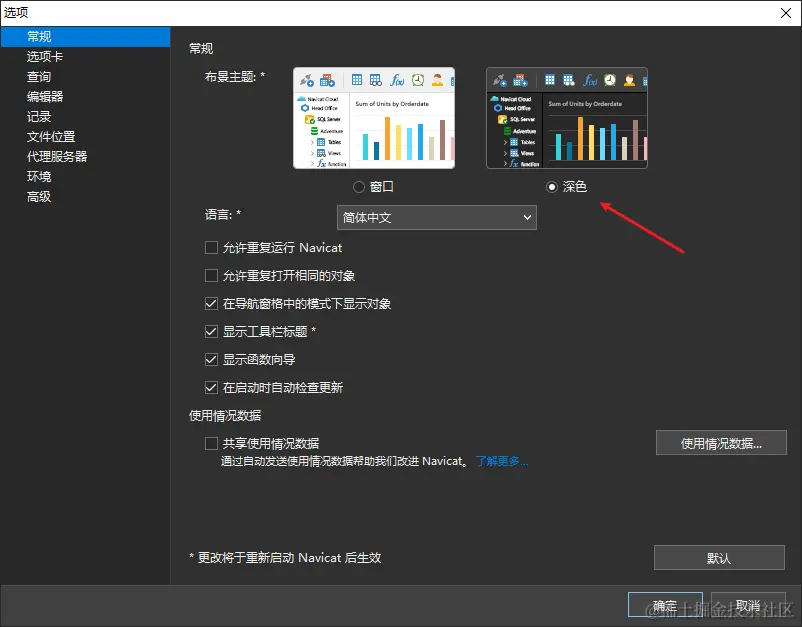Viewport: 802px width, 627px height.
Task: Select the 环境 settings page
Action: point(39,176)
